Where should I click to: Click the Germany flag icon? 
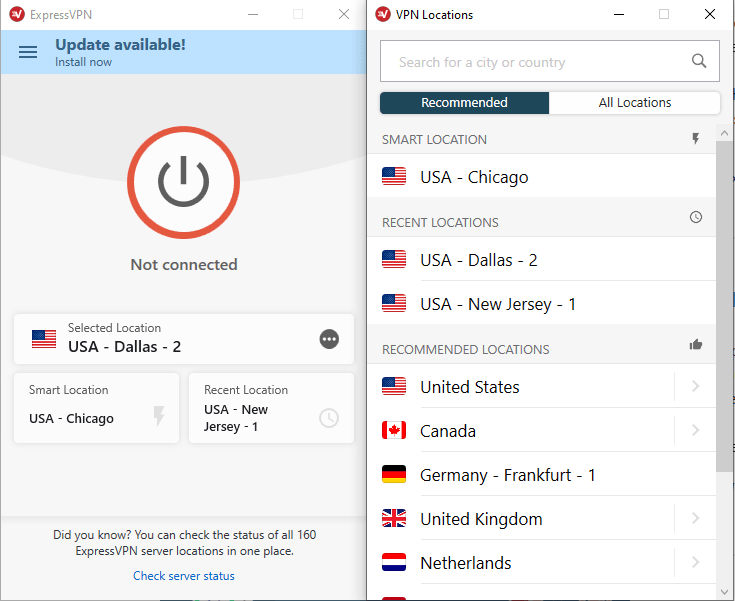[394, 474]
